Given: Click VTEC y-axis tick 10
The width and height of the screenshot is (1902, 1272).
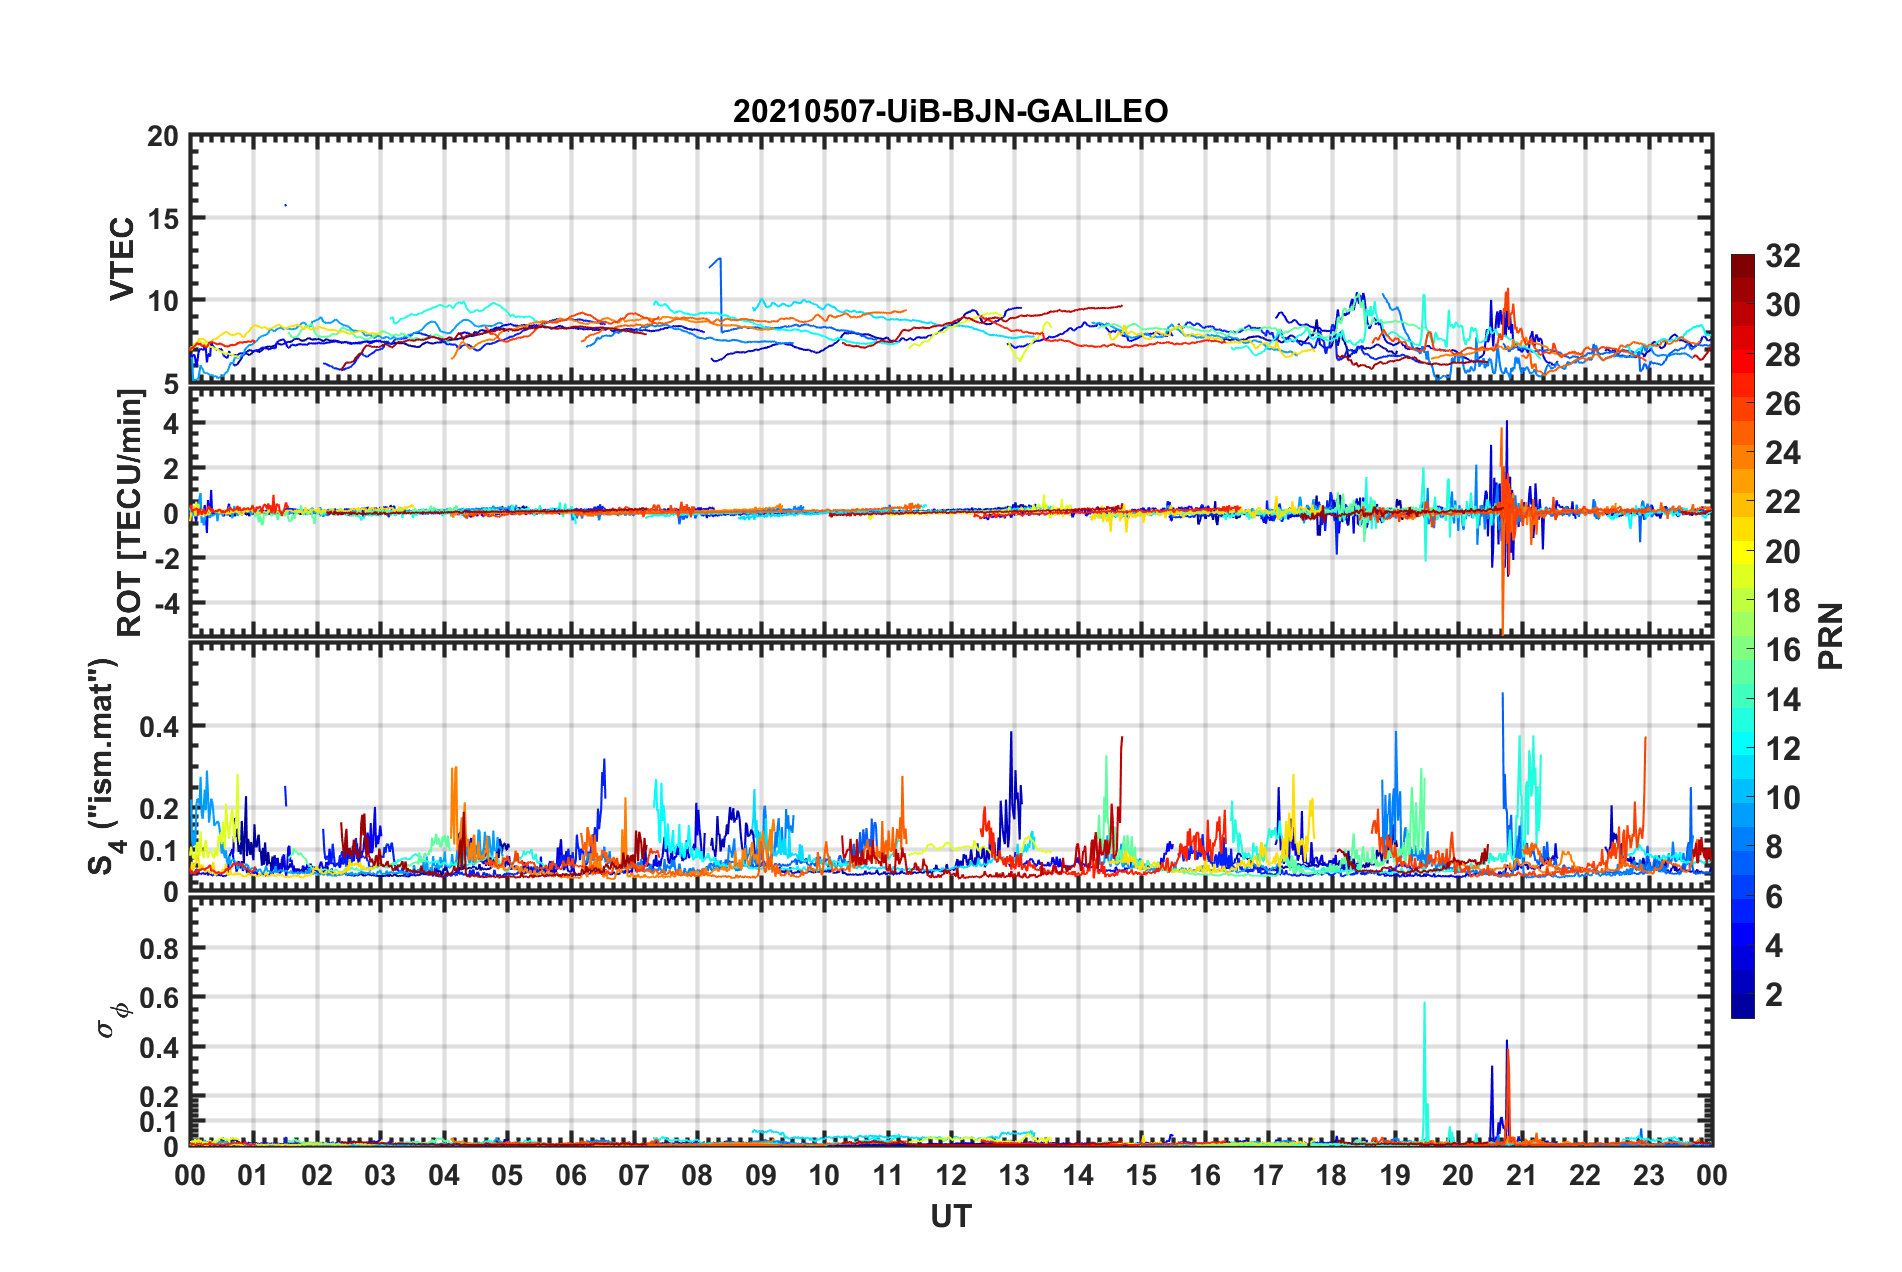Looking at the screenshot, I should point(163,301).
